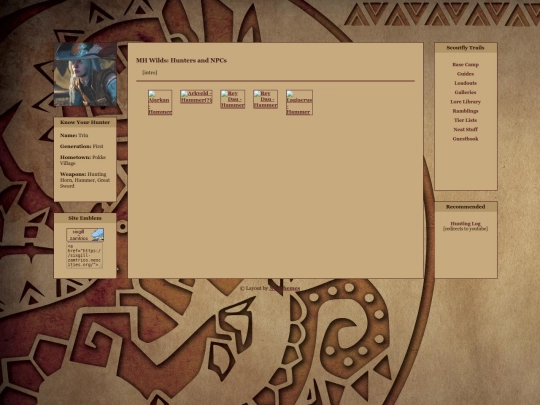Open the Lagiacrus - Hammer image link
This screenshot has height=405, width=540.
[x=299, y=103]
